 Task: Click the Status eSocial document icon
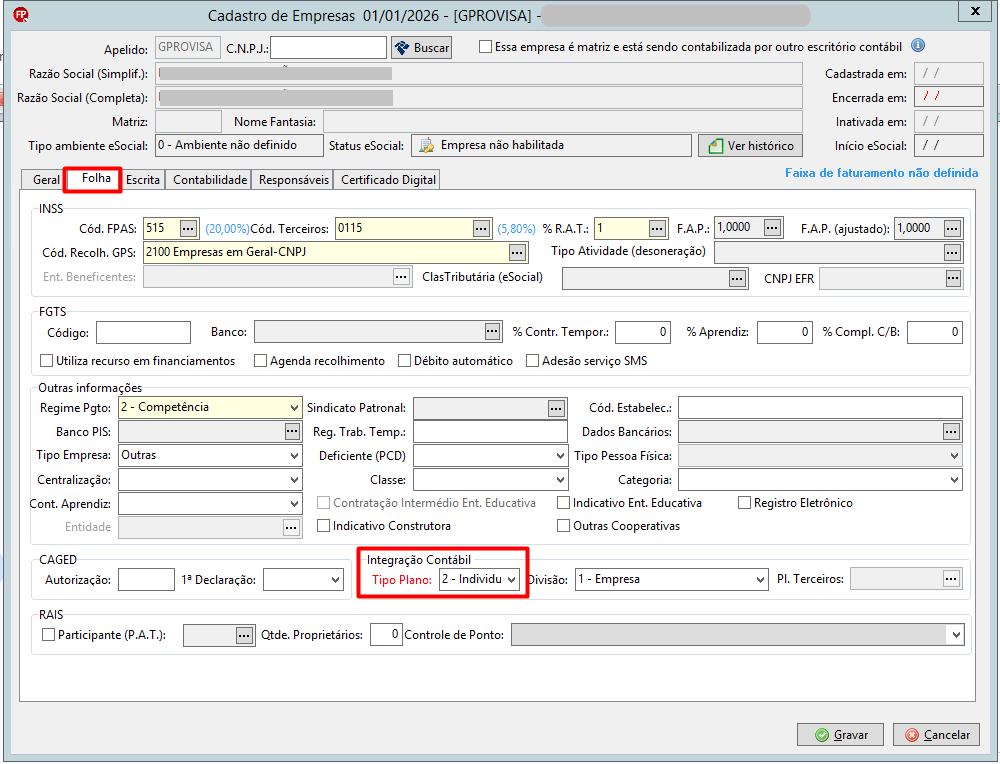[426, 145]
